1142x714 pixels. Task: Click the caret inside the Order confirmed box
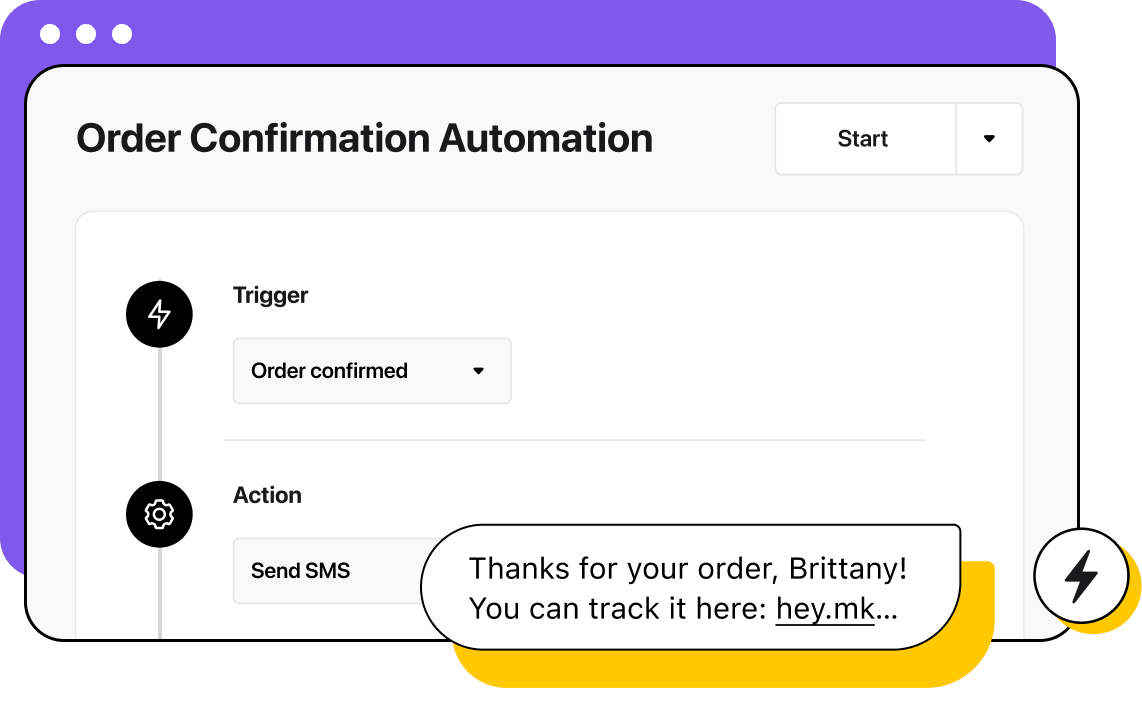coord(478,371)
